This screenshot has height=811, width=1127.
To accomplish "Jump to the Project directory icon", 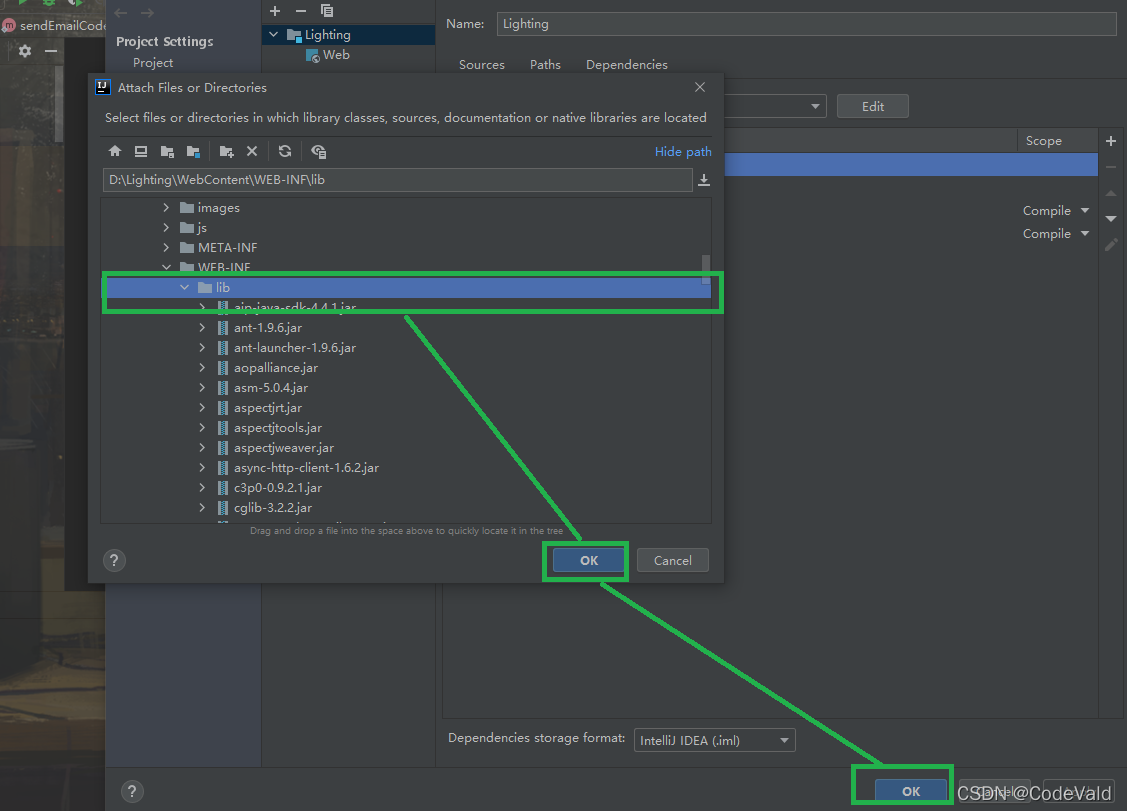I will tap(167, 151).
